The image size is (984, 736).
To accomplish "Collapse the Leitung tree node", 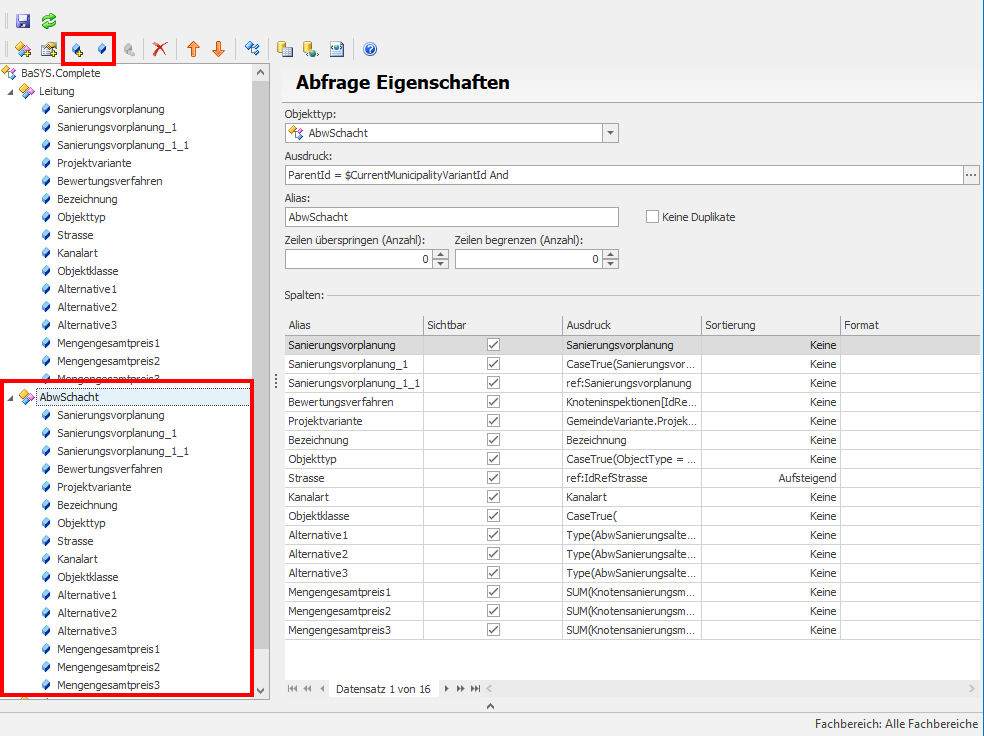I will click(x=10, y=92).
